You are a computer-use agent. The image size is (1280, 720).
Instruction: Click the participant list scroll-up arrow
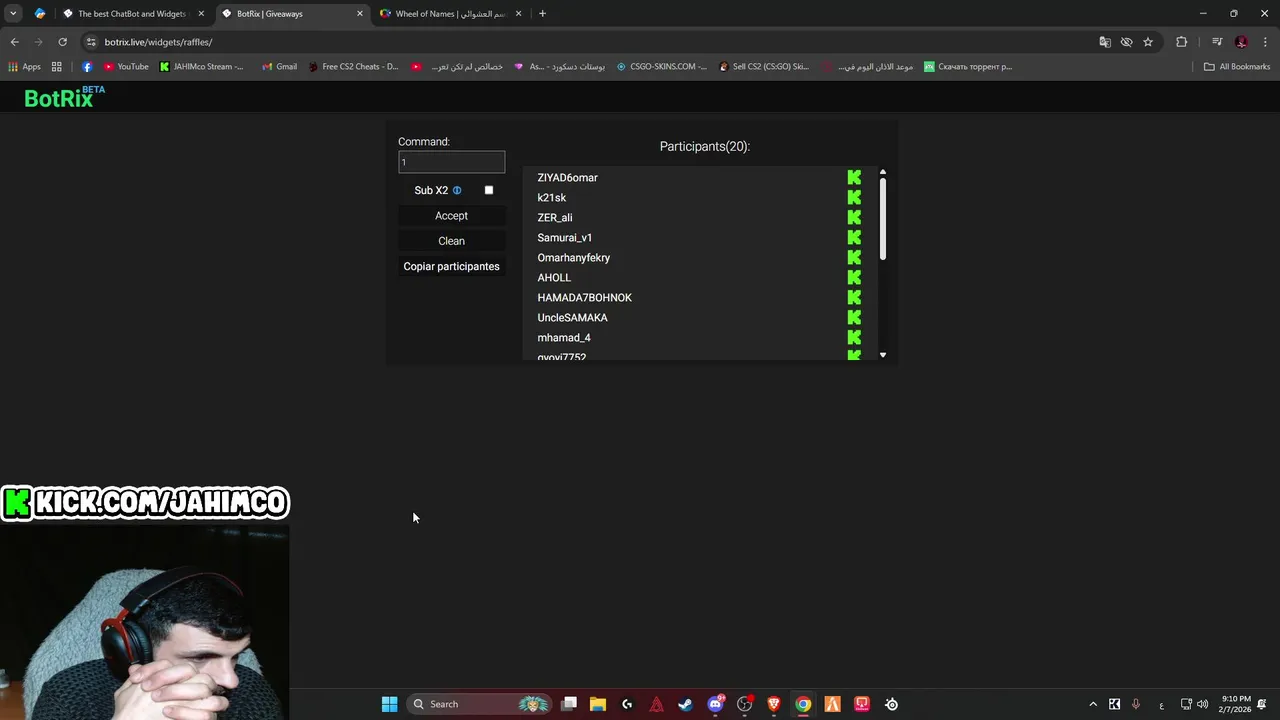click(883, 172)
